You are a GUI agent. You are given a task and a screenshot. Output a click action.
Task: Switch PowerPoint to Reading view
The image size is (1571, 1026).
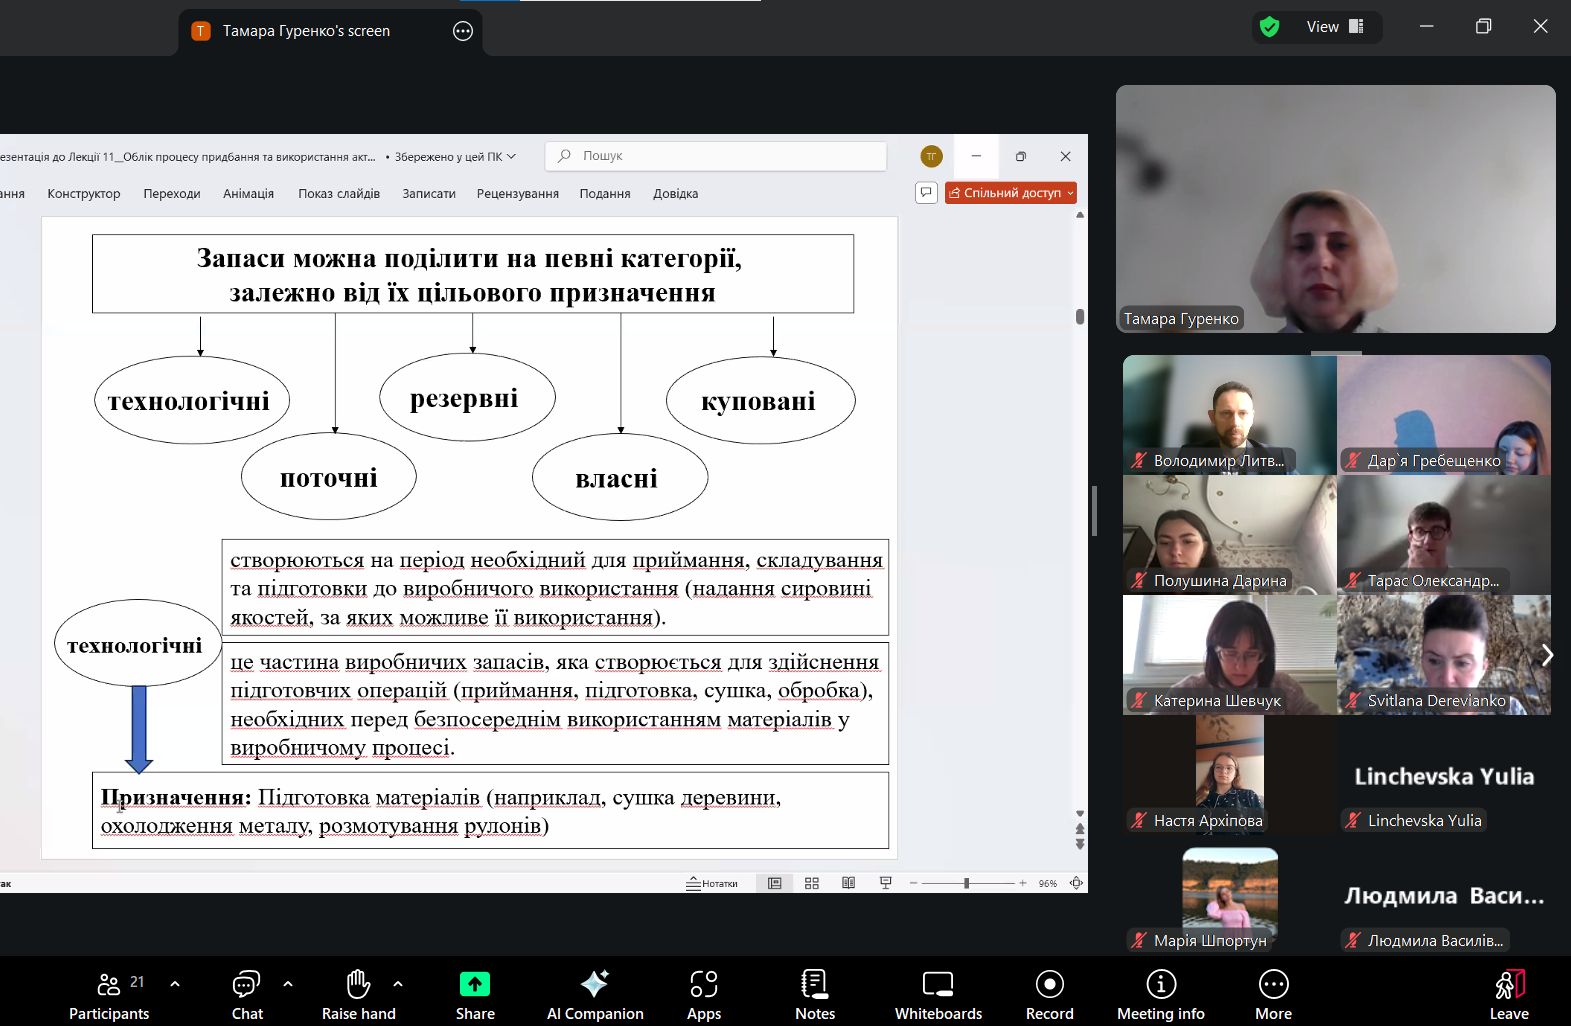[848, 883]
